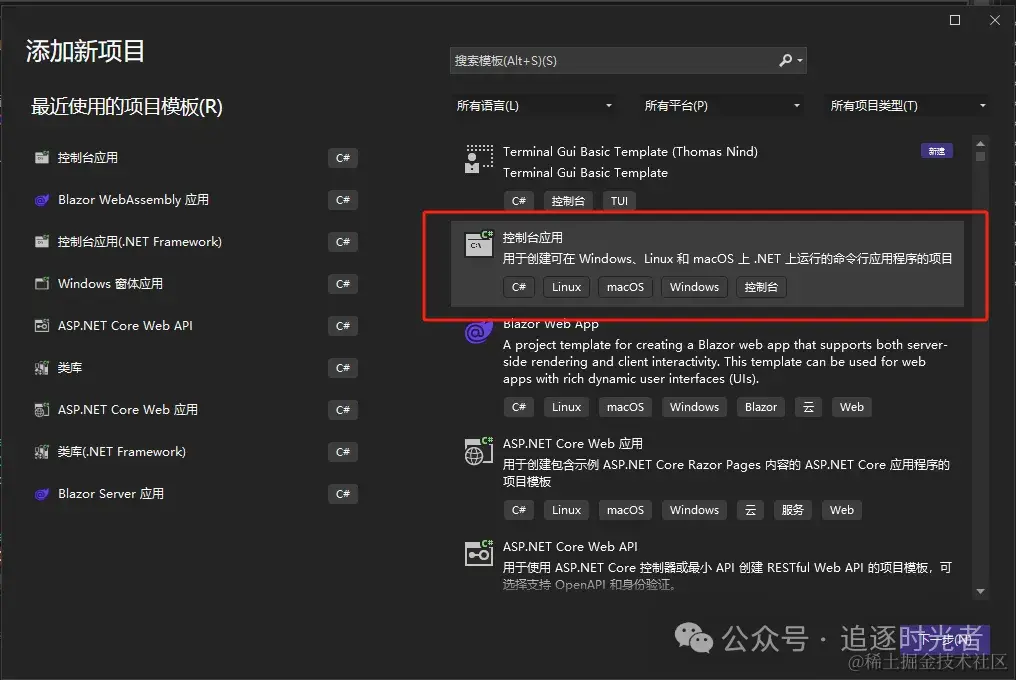The width and height of the screenshot is (1016, 680).
Task: Expand the search box history dropdown arrow
Action: coord(800,60)
